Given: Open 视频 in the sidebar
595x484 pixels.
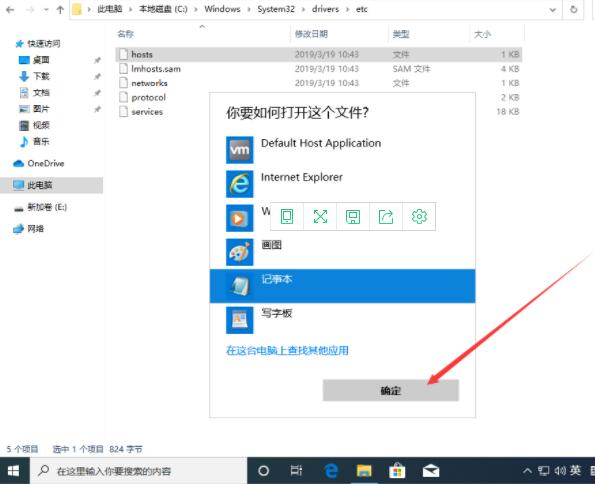Looking at the screenshot, I should [x=34, y=125].
